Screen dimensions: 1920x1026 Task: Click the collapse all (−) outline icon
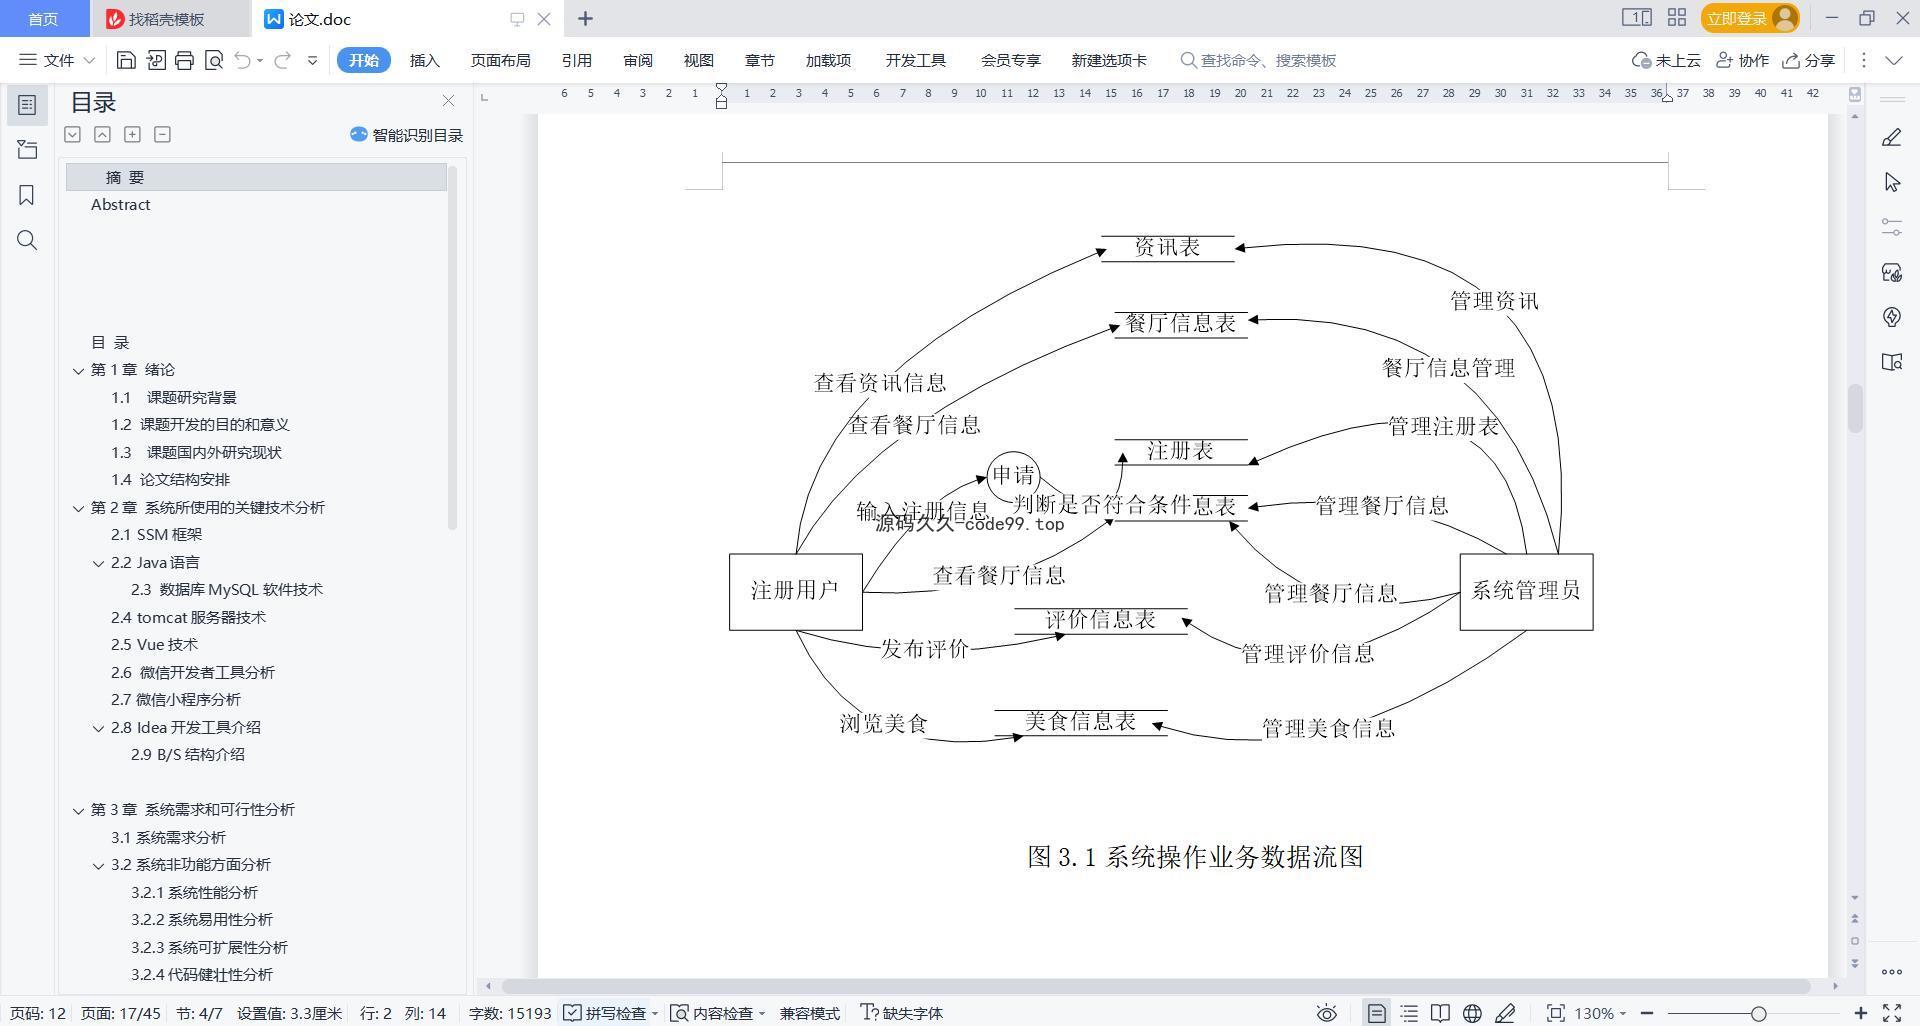(162, 134)
